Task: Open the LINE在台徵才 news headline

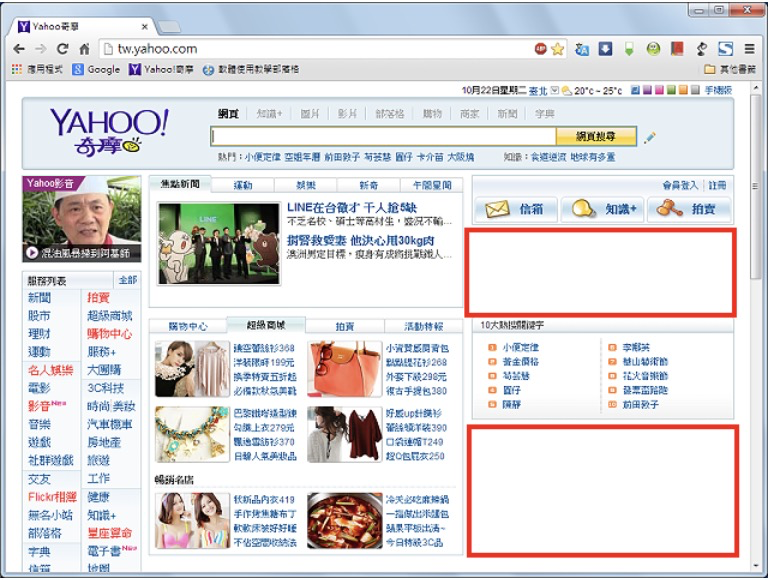Action: [352, 208]
